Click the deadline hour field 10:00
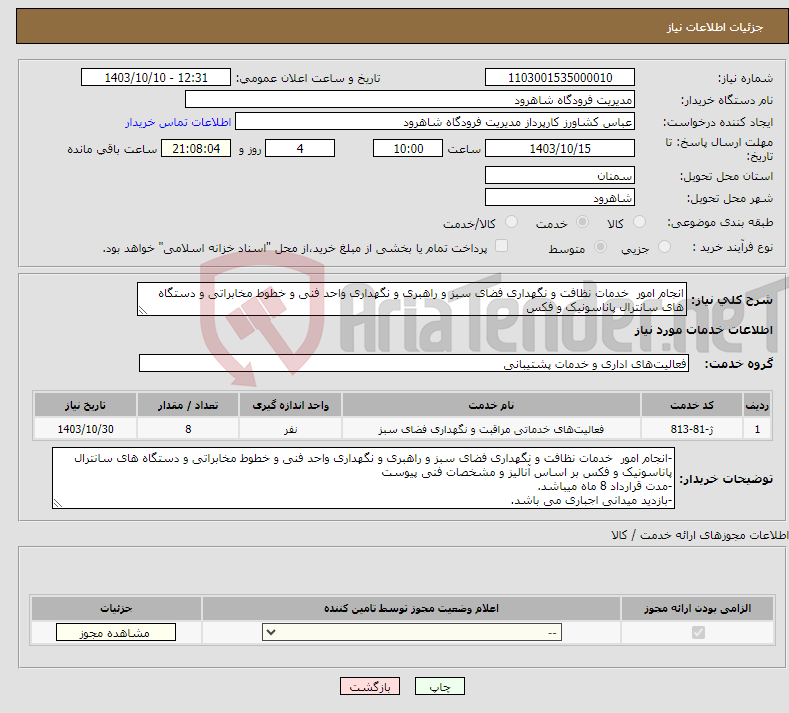Image resolution: width=789 pixels, height=713 pixels. [x=408, y=148]
